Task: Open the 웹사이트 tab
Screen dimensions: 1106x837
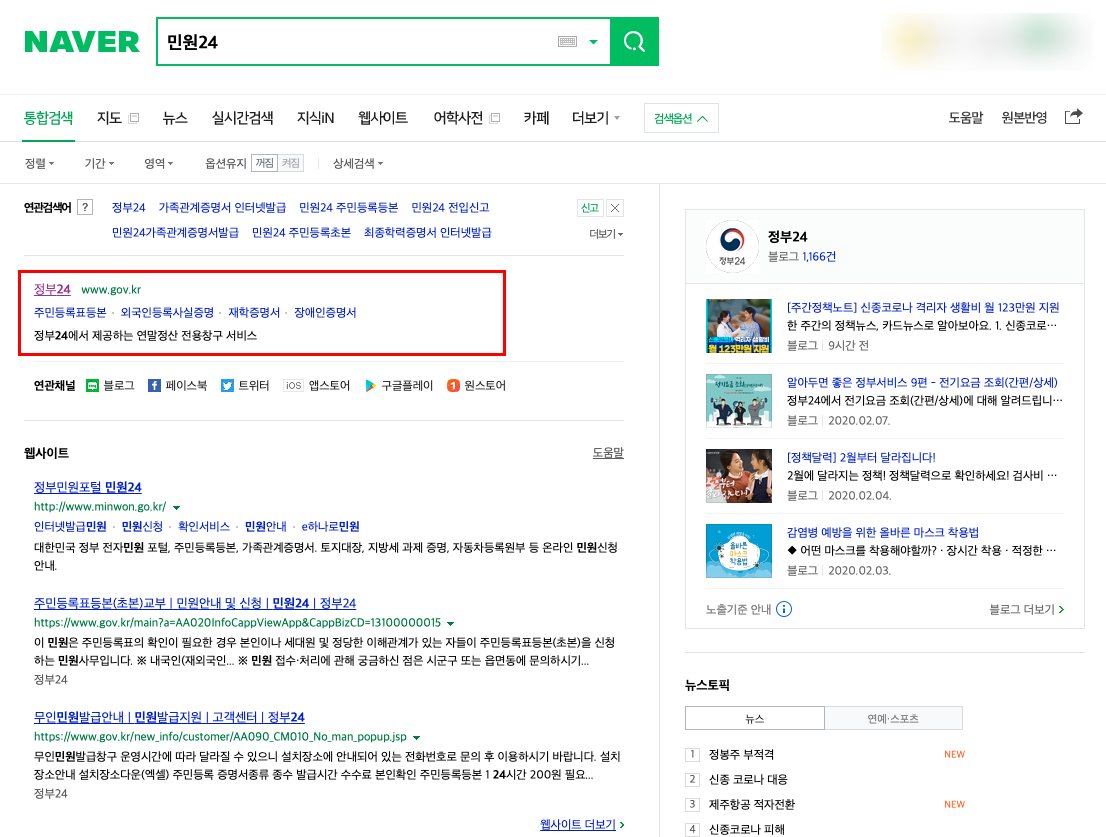Action: click(x=383, y=118)
